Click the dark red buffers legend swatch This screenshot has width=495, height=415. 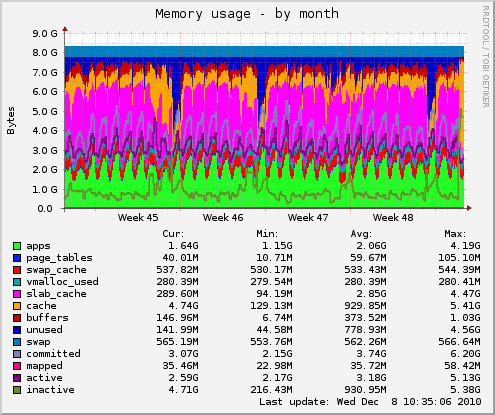[17, 318]
